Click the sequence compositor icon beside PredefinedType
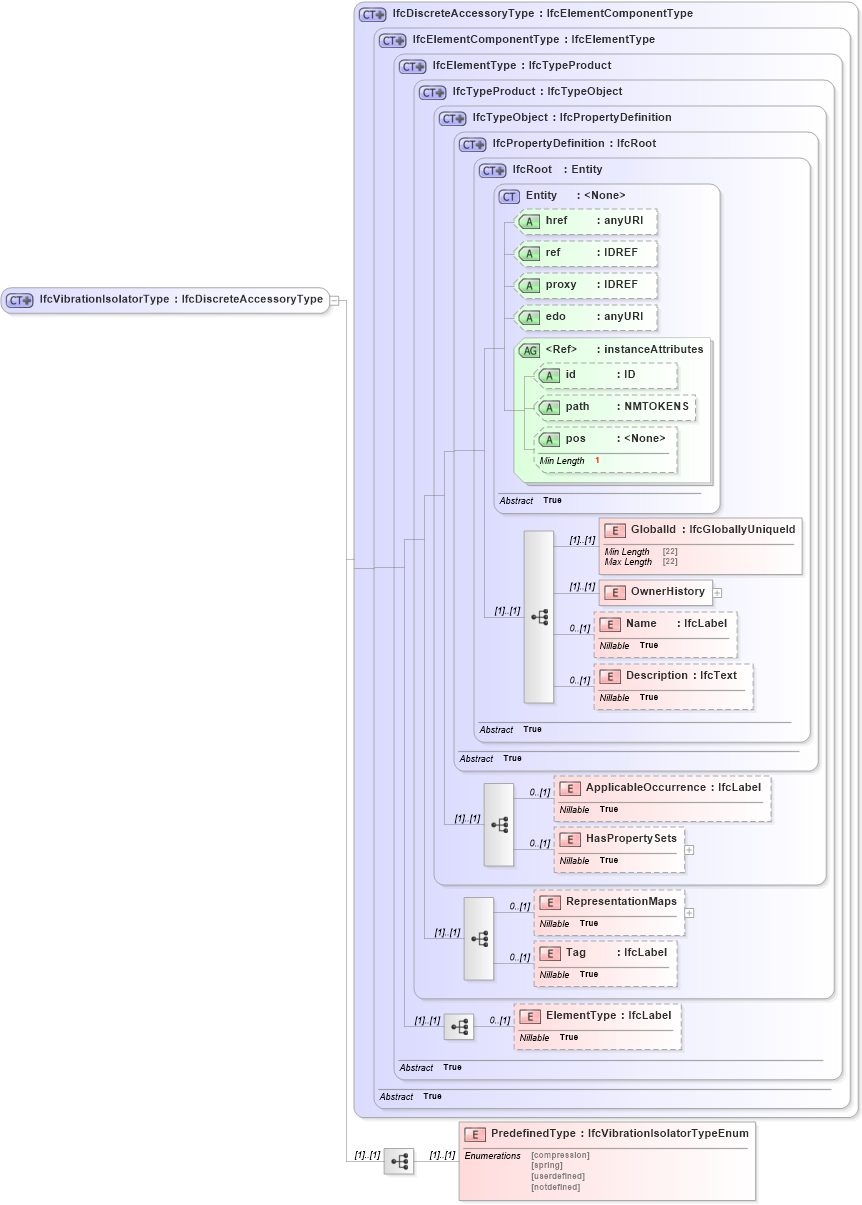 (x=398, y=1161)
